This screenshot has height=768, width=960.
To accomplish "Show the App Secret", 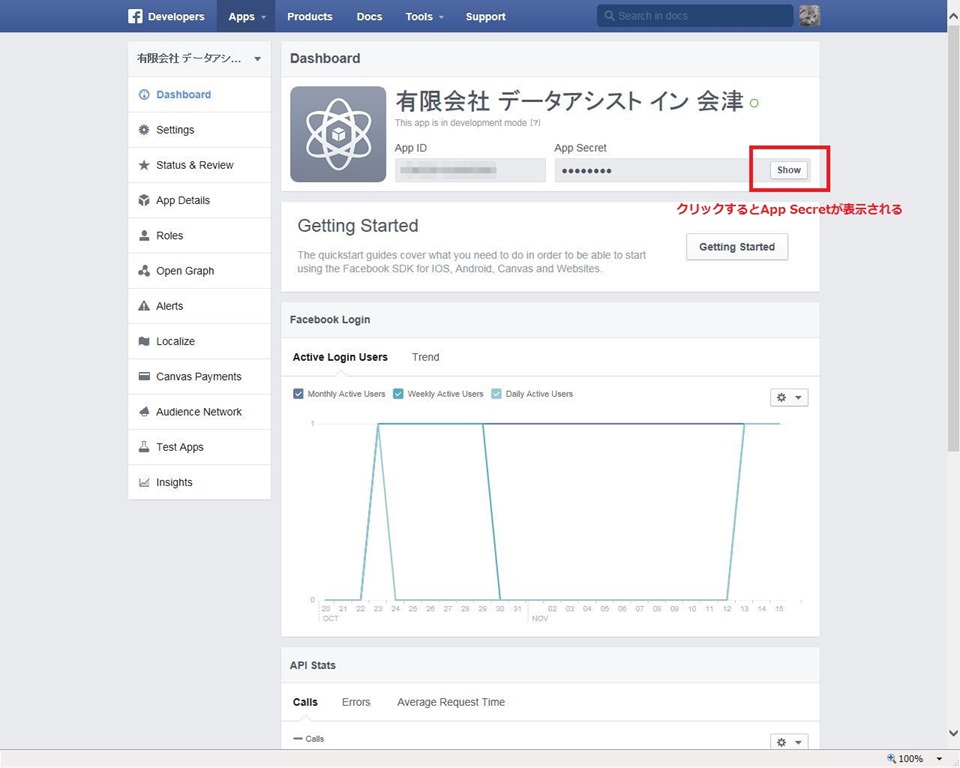I will coord(789,170).
